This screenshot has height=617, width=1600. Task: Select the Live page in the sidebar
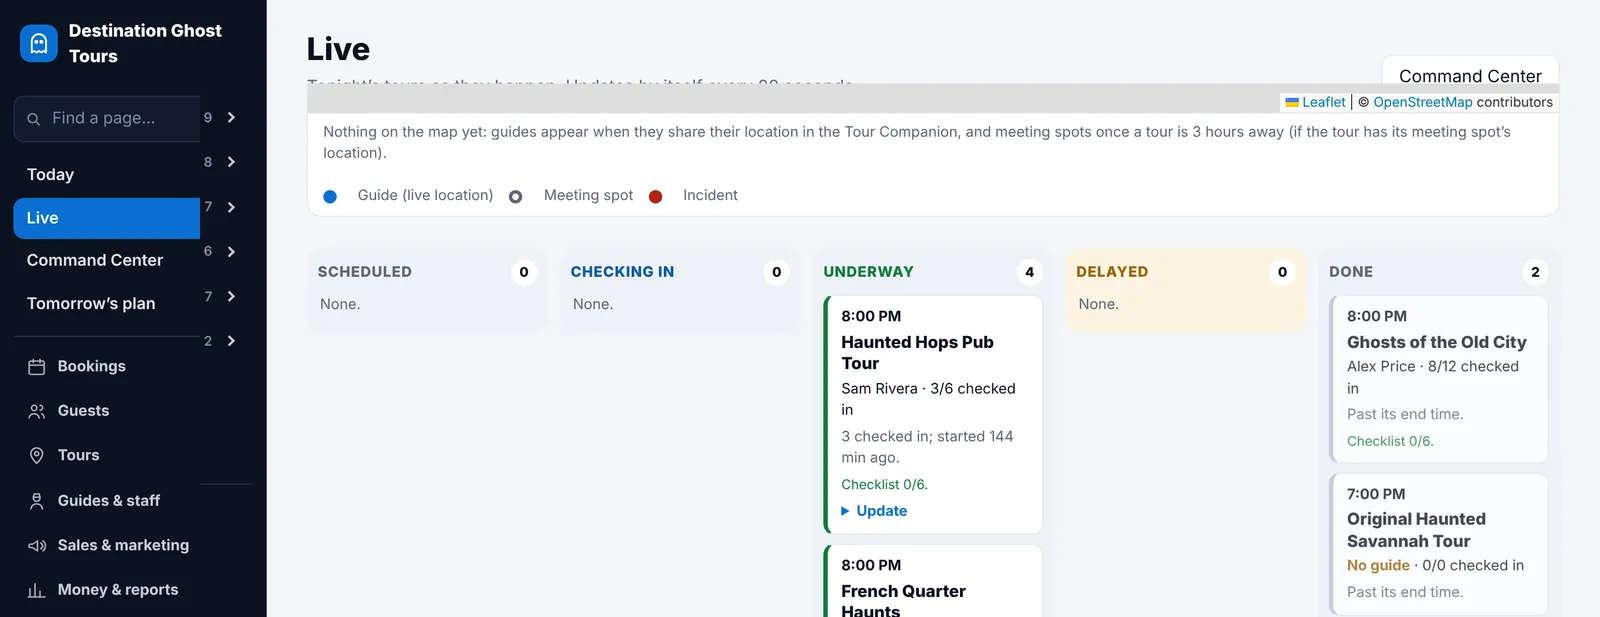pyautogui.click(x=107, y=218)
